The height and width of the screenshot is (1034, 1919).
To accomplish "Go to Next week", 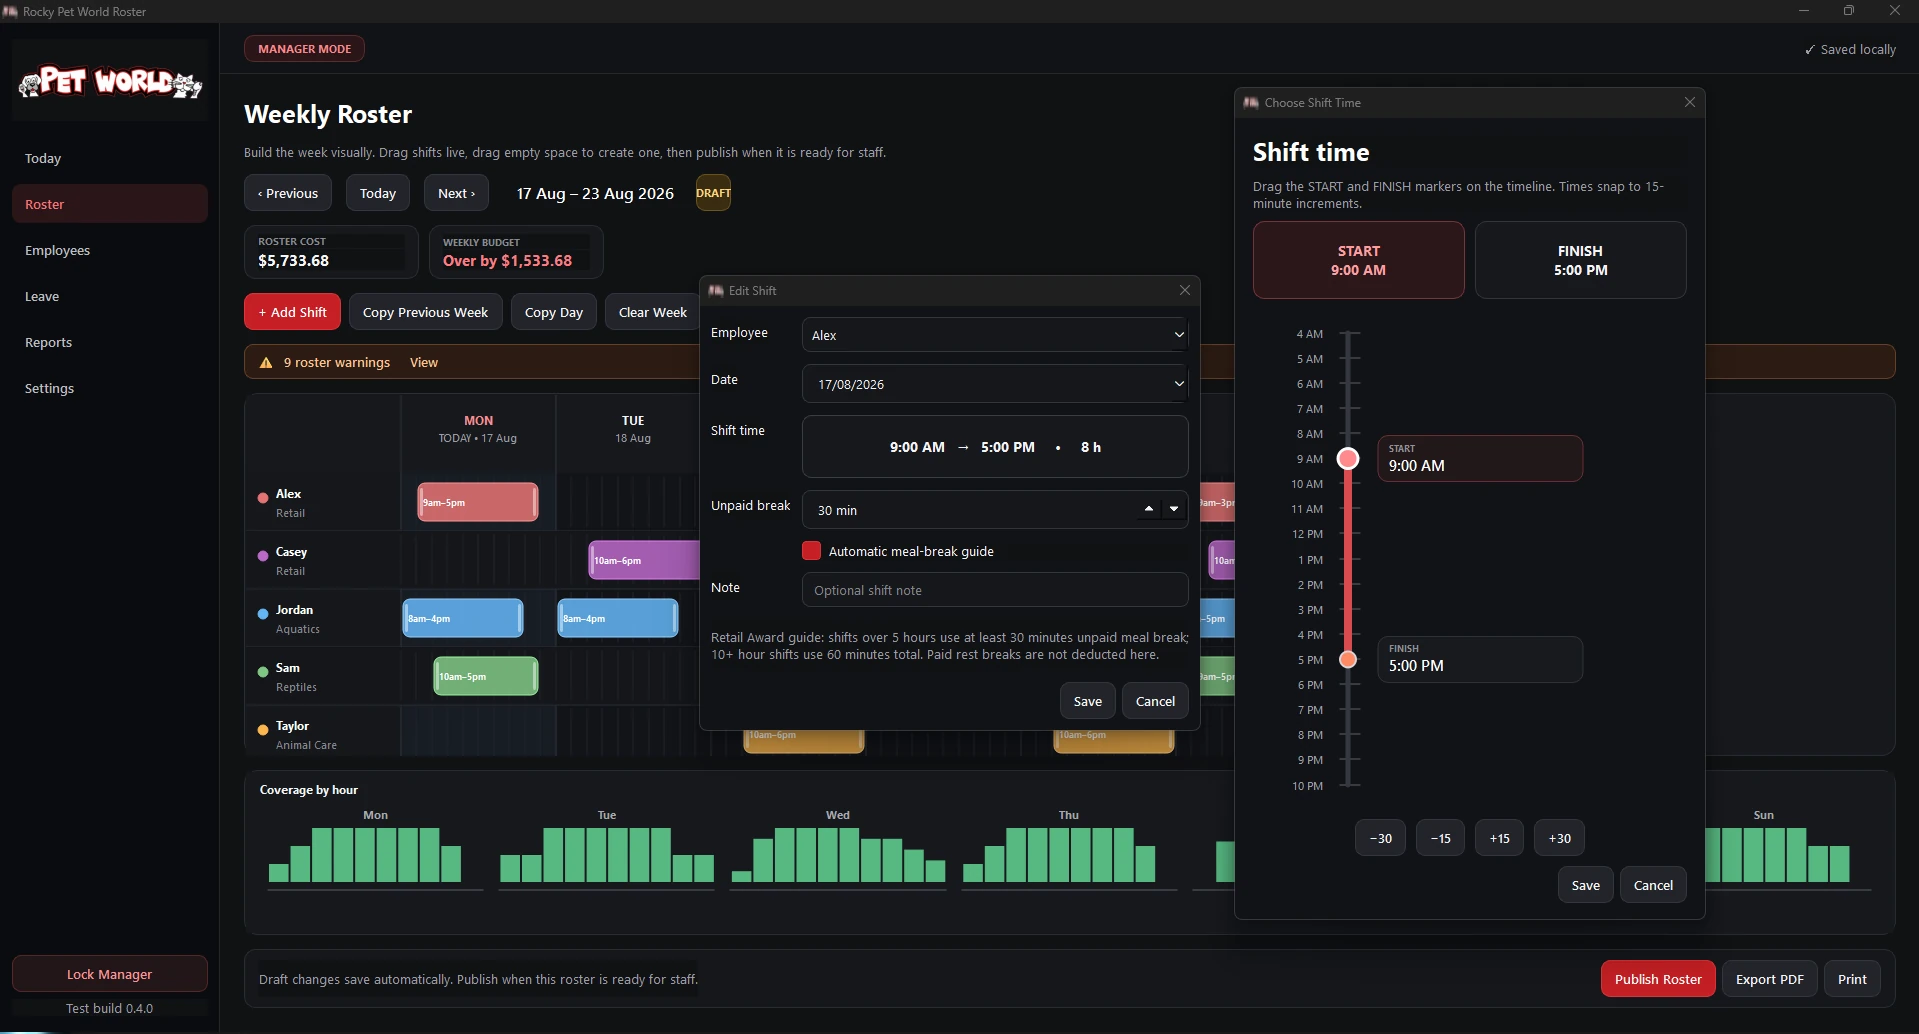I will click(456, 193).
